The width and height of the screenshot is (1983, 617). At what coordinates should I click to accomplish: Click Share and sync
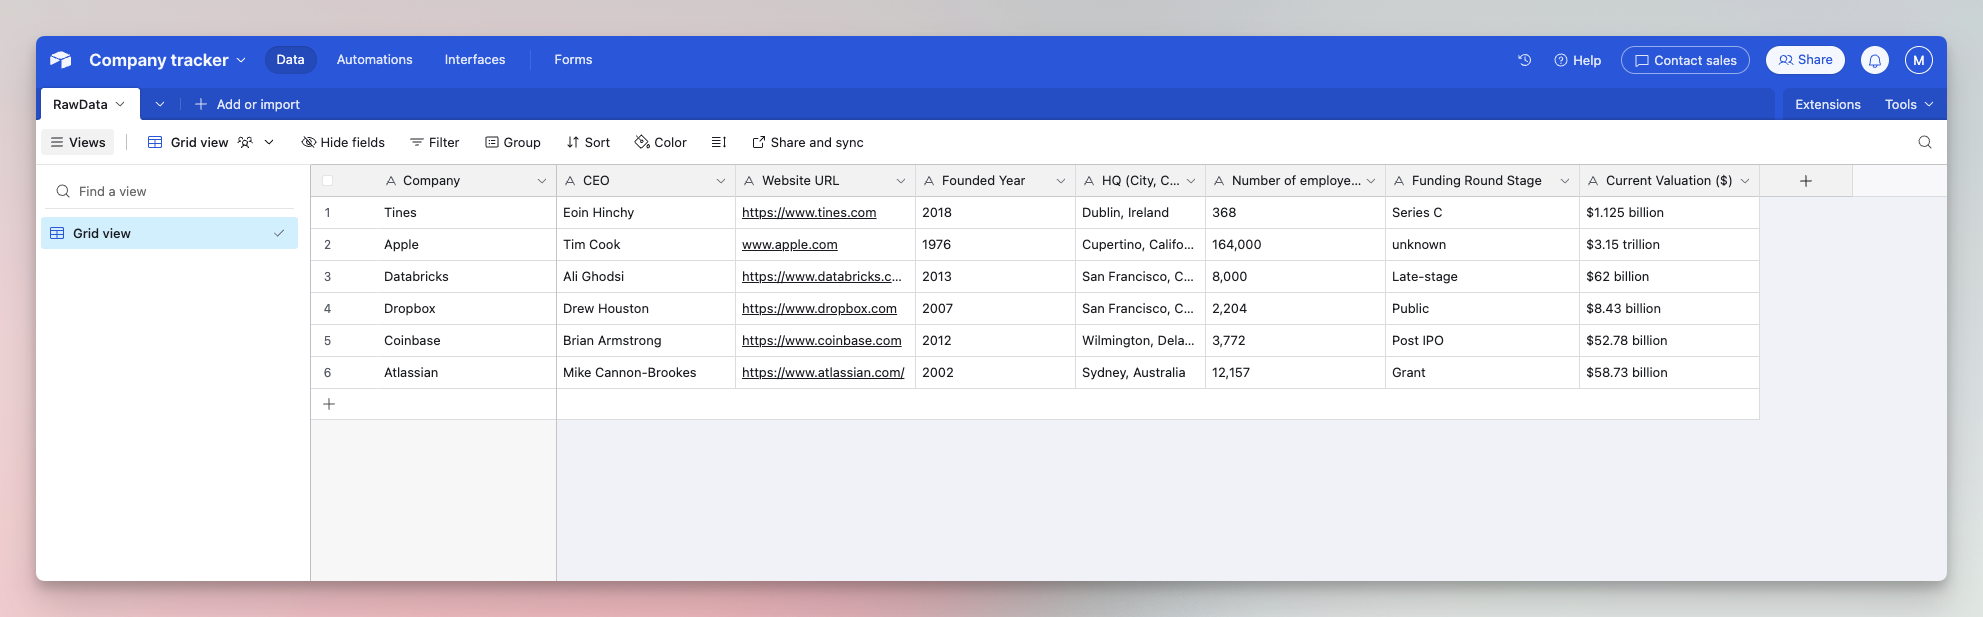pos(808,142)
